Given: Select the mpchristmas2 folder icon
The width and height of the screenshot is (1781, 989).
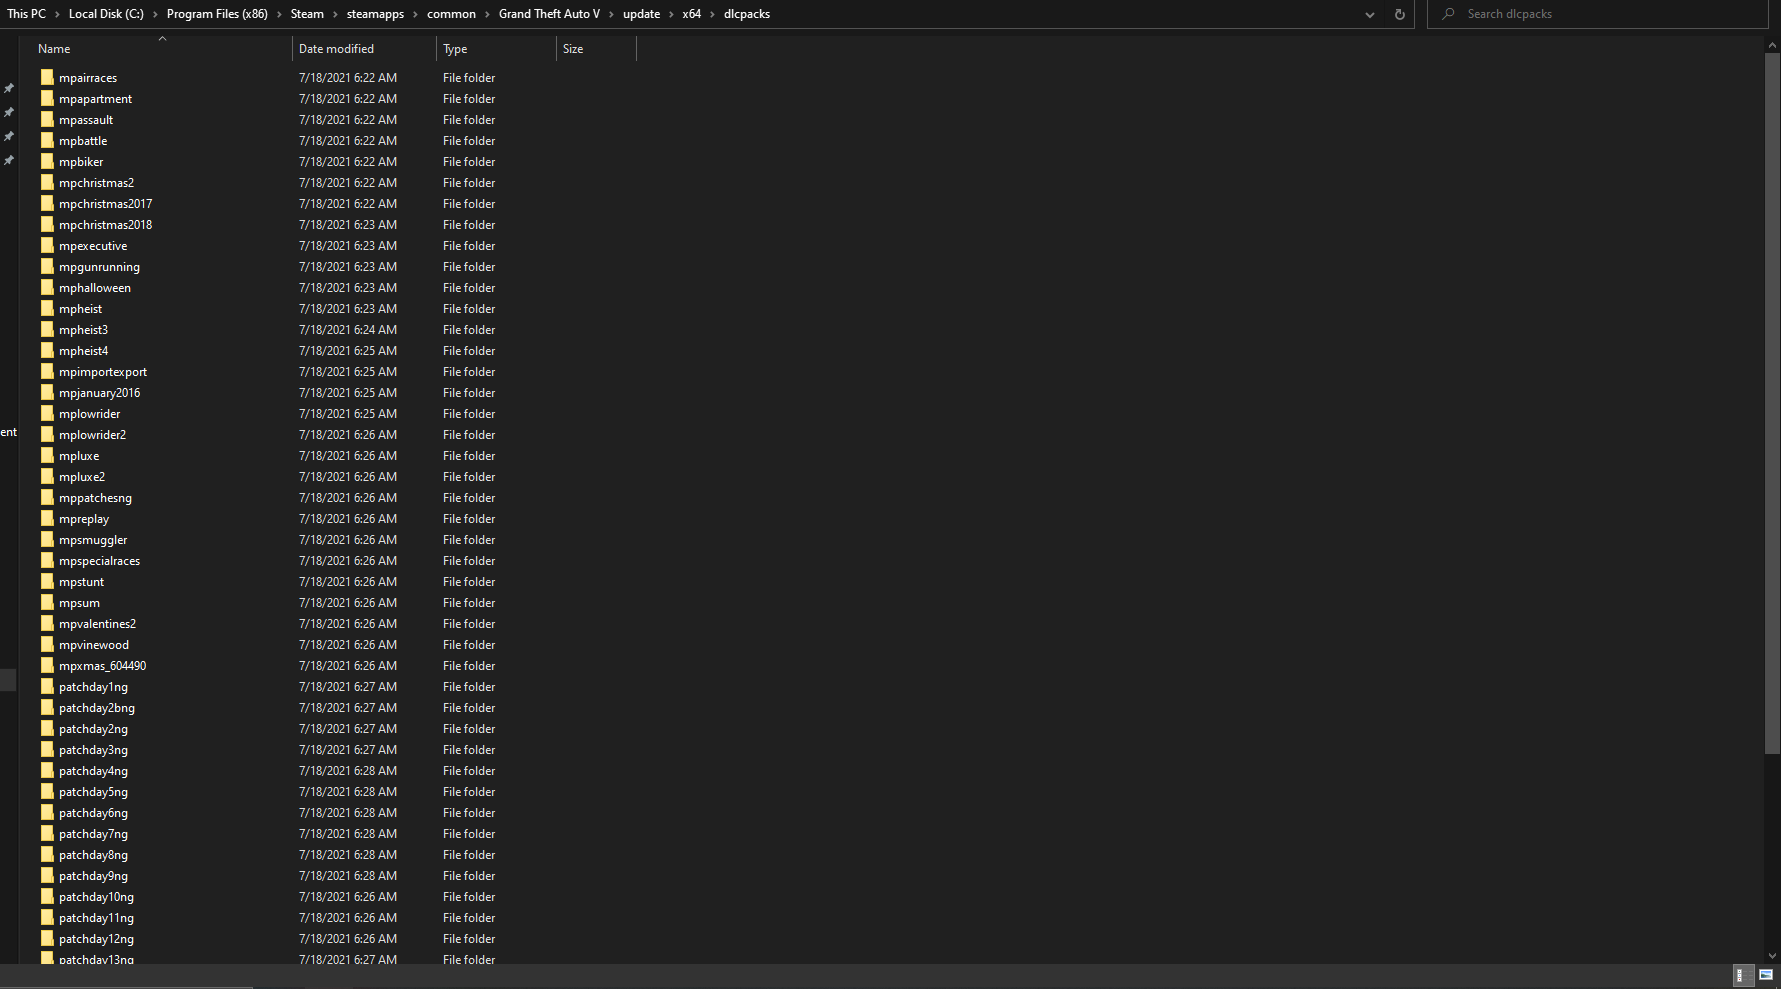Looking at the screenshot, I should 47,182.
